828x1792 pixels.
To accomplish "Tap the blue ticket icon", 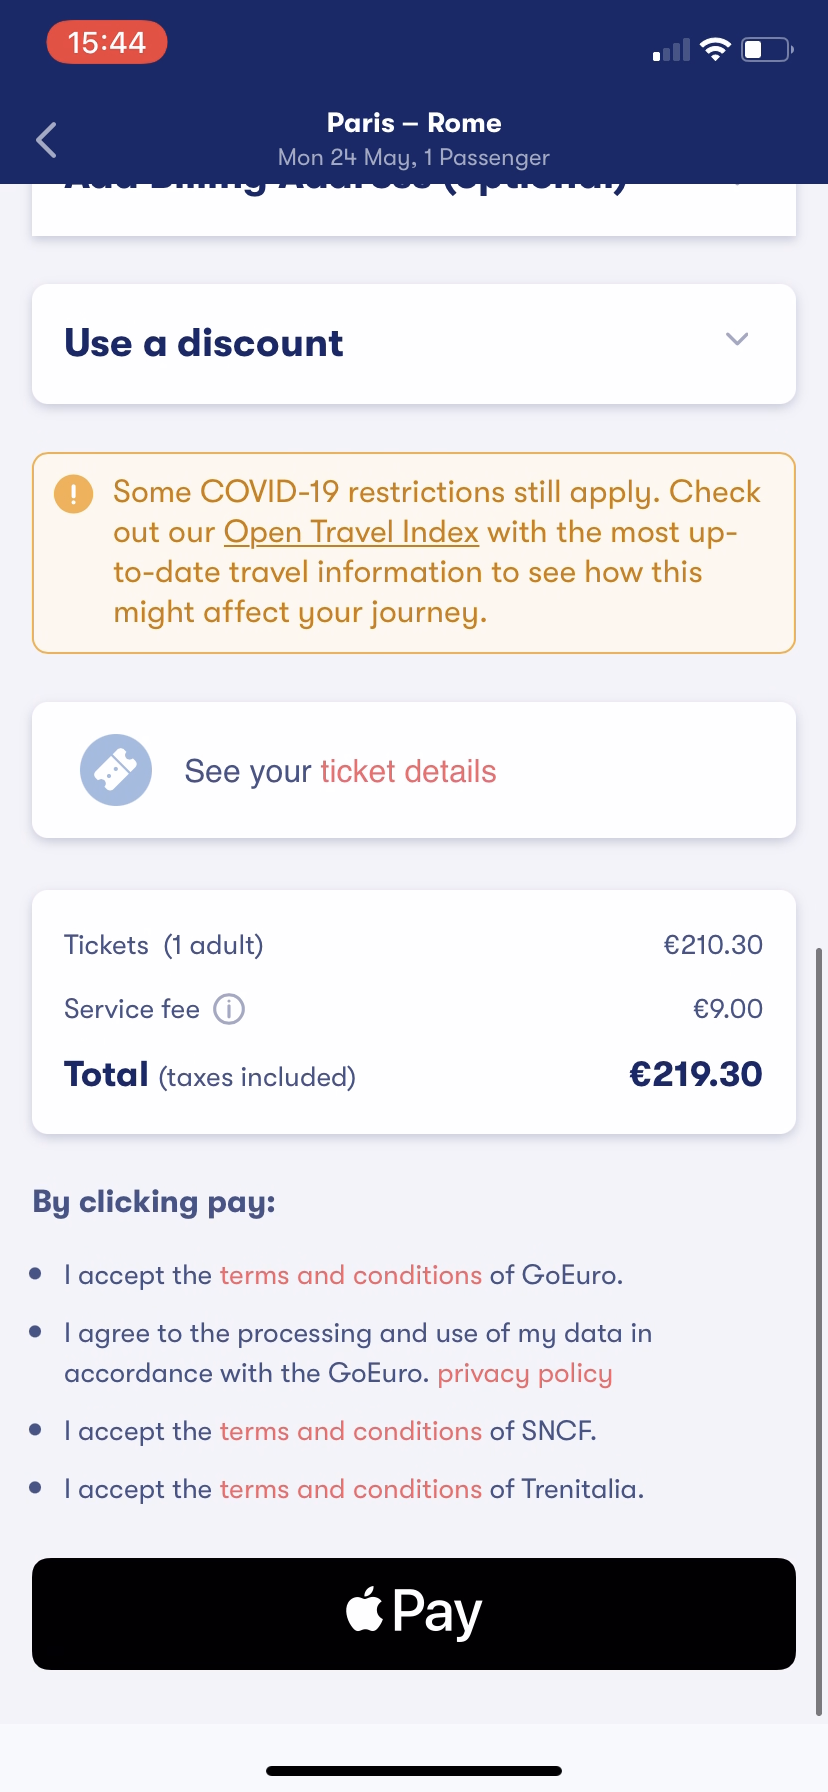I will point(116,770).
